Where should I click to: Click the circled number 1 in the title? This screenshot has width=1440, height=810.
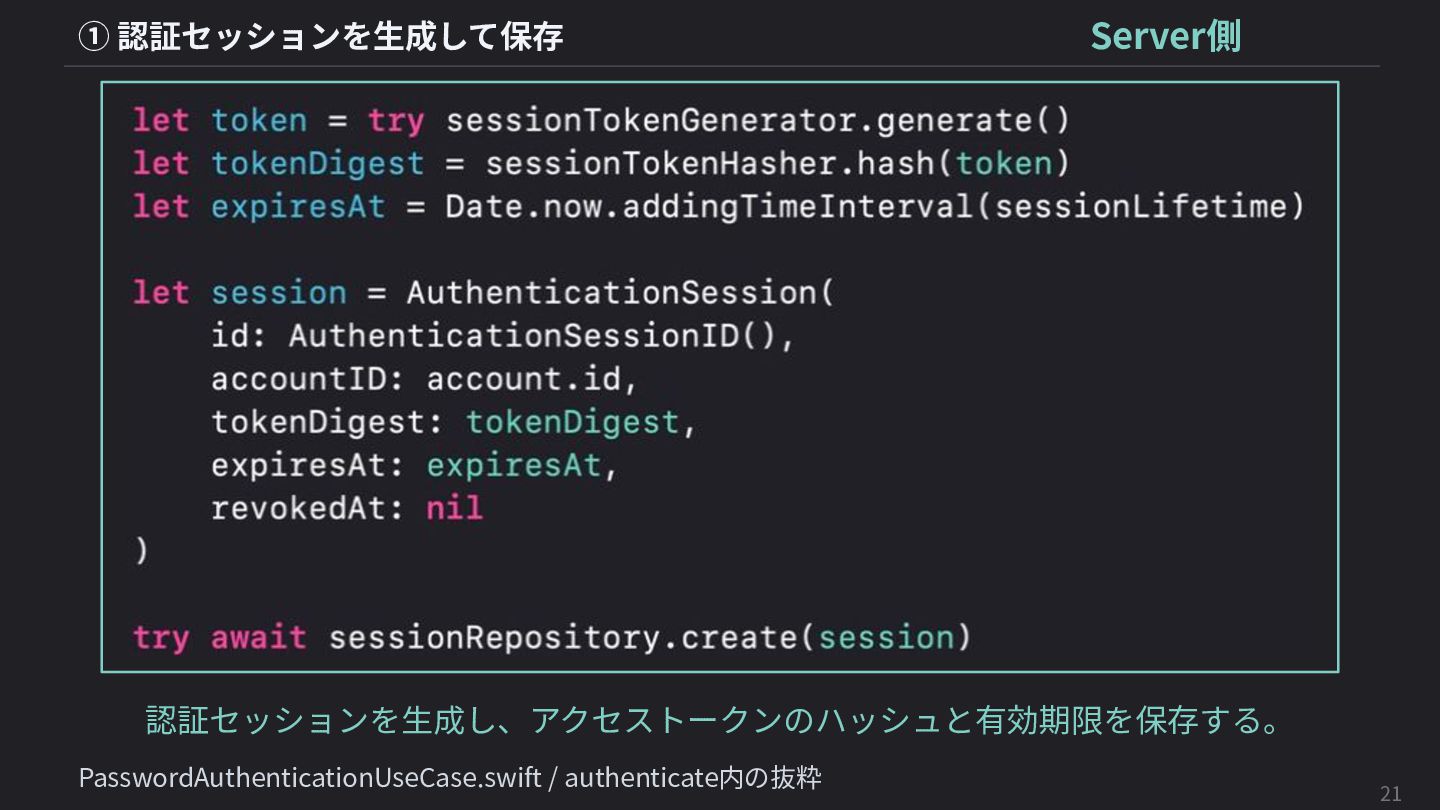93,37
